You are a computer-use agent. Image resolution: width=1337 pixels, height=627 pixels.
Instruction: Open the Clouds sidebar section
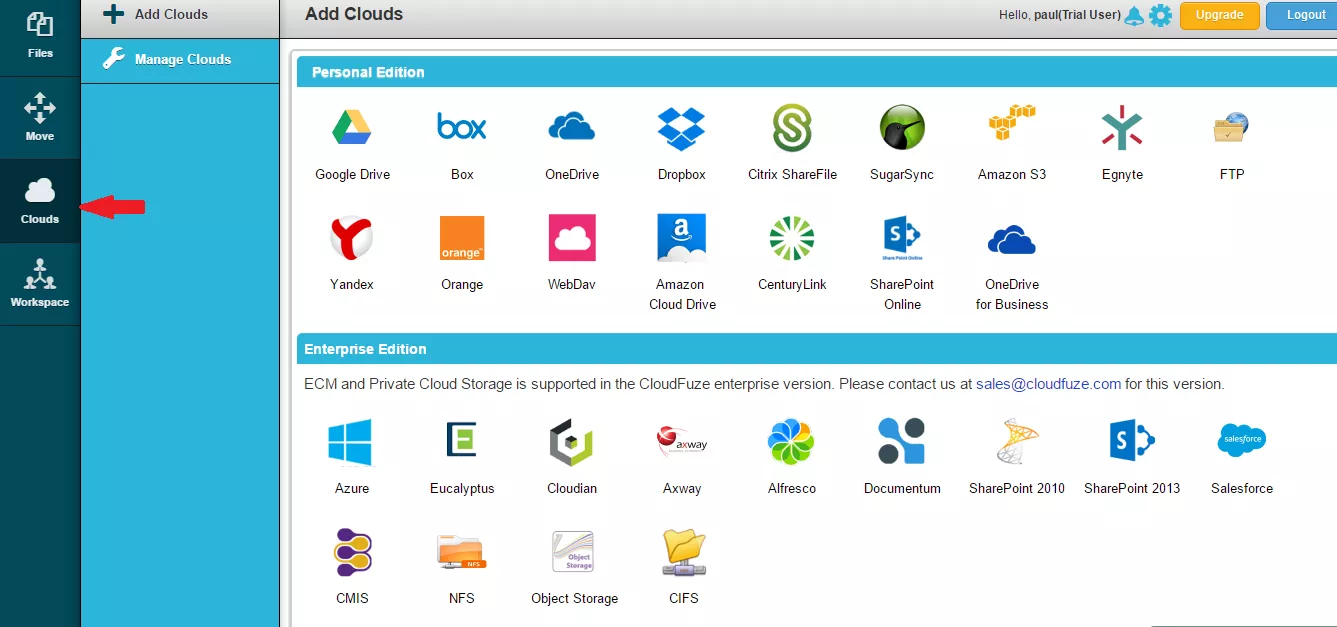[x=40, y=200]
